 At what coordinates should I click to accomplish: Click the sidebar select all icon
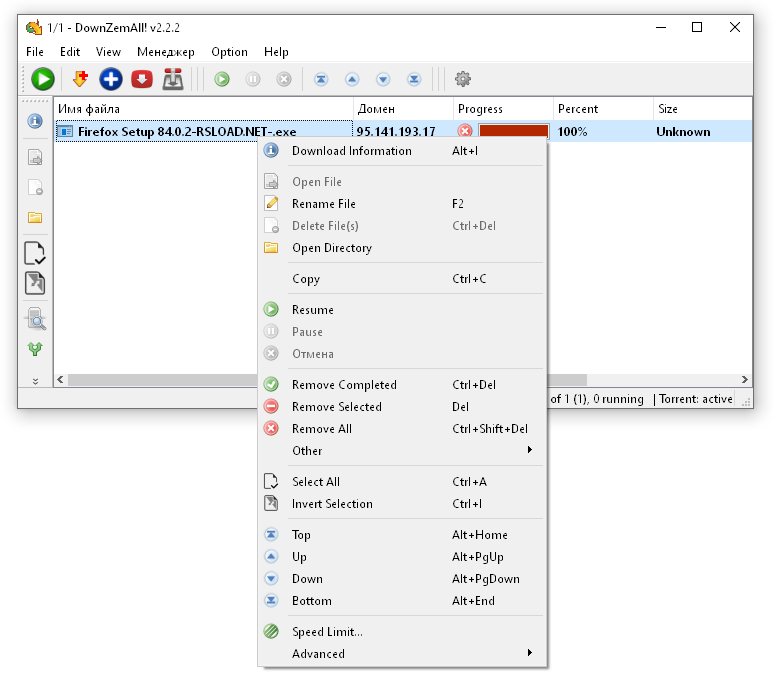(x=35, y=253)
